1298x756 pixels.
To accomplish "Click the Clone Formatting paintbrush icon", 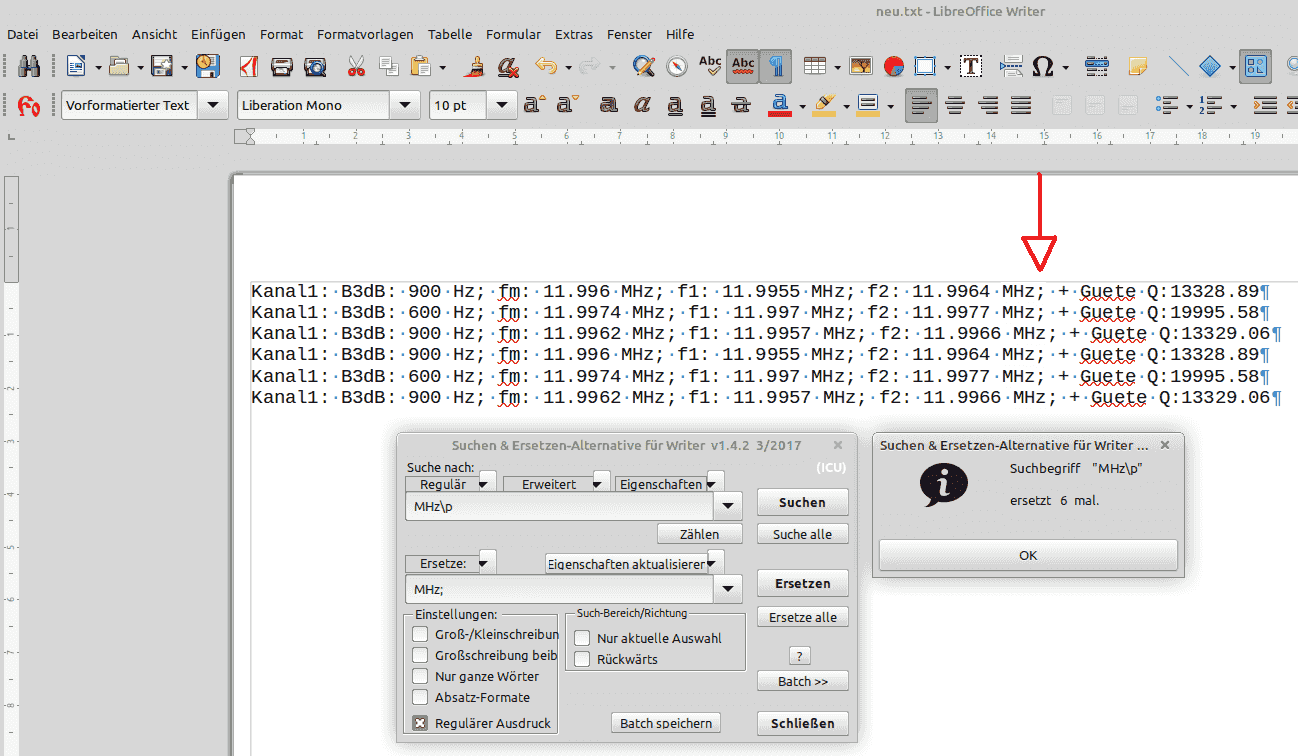I will click(x=475, y=67).
